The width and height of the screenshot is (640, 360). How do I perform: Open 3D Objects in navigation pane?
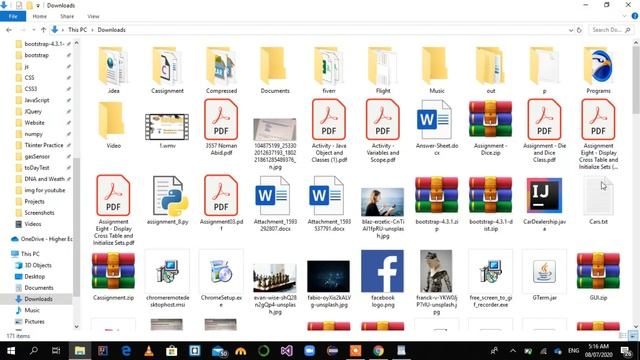point(38,265)
